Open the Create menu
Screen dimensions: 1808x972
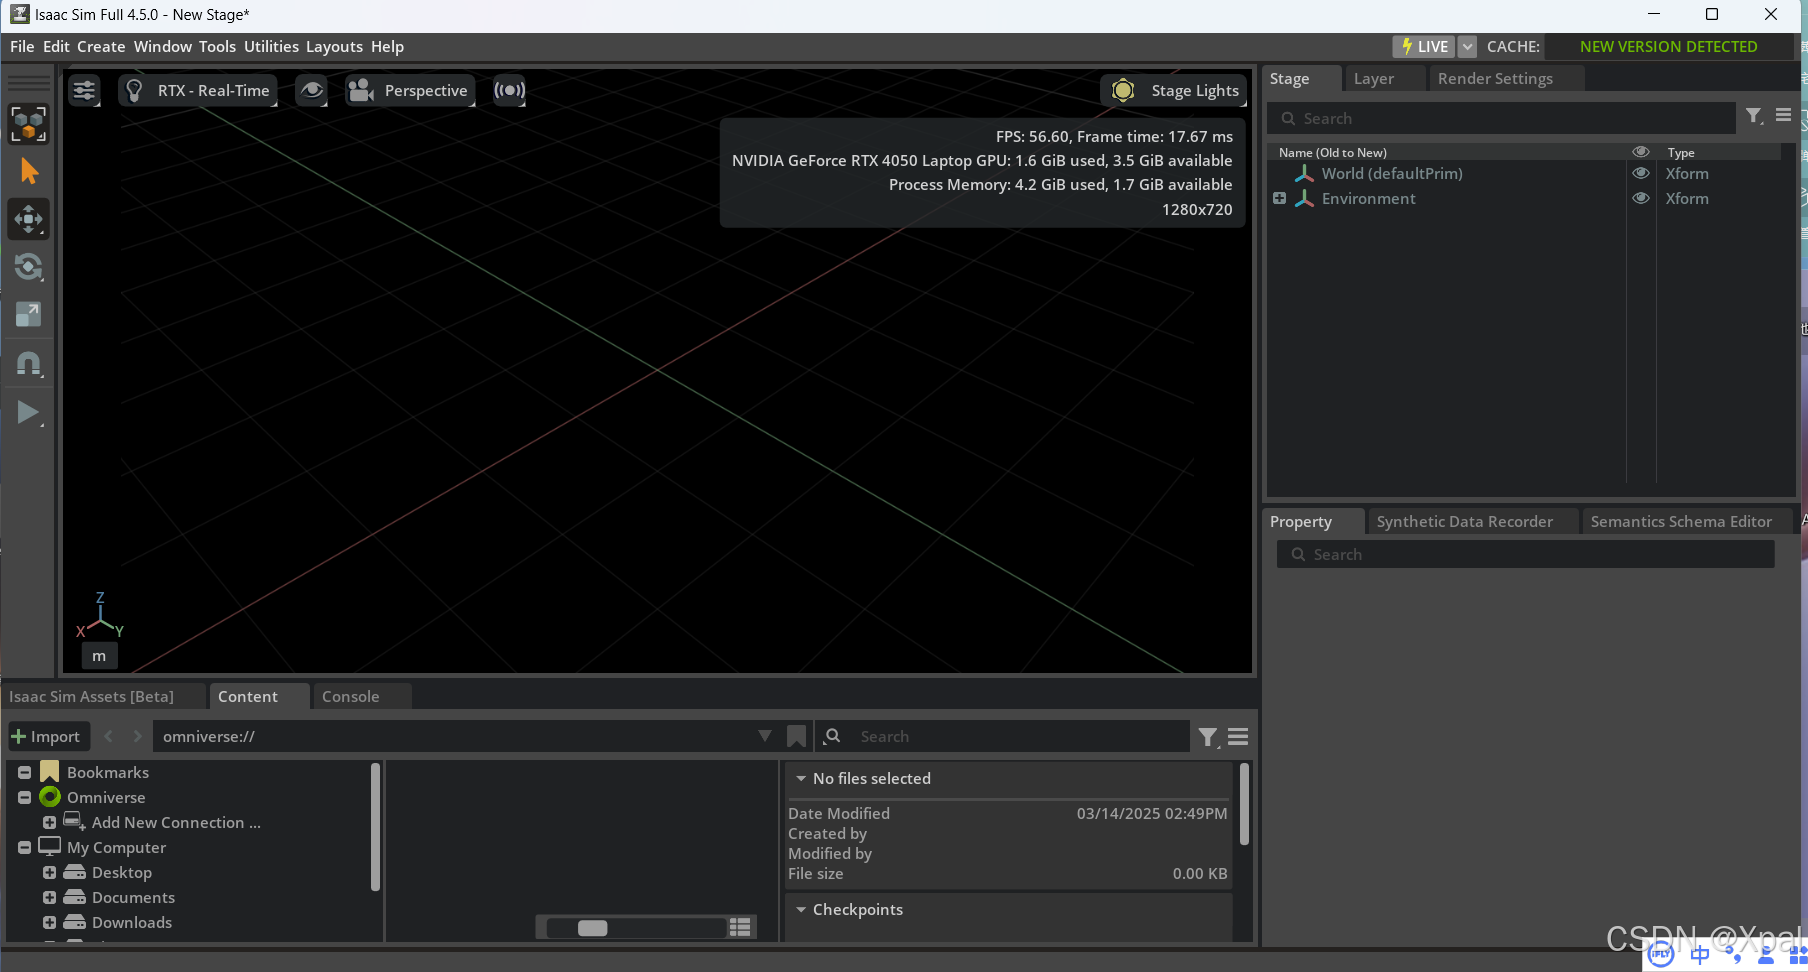click(x=101, y=46)
